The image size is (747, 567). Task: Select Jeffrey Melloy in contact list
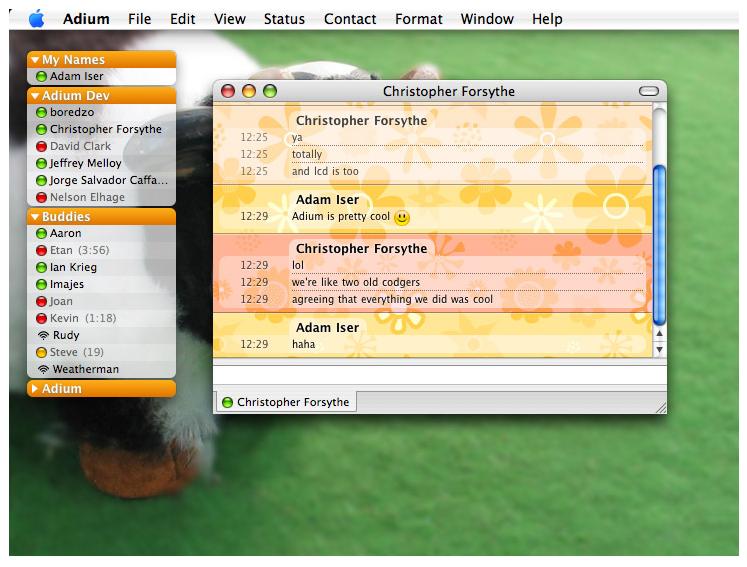[85, 164]
